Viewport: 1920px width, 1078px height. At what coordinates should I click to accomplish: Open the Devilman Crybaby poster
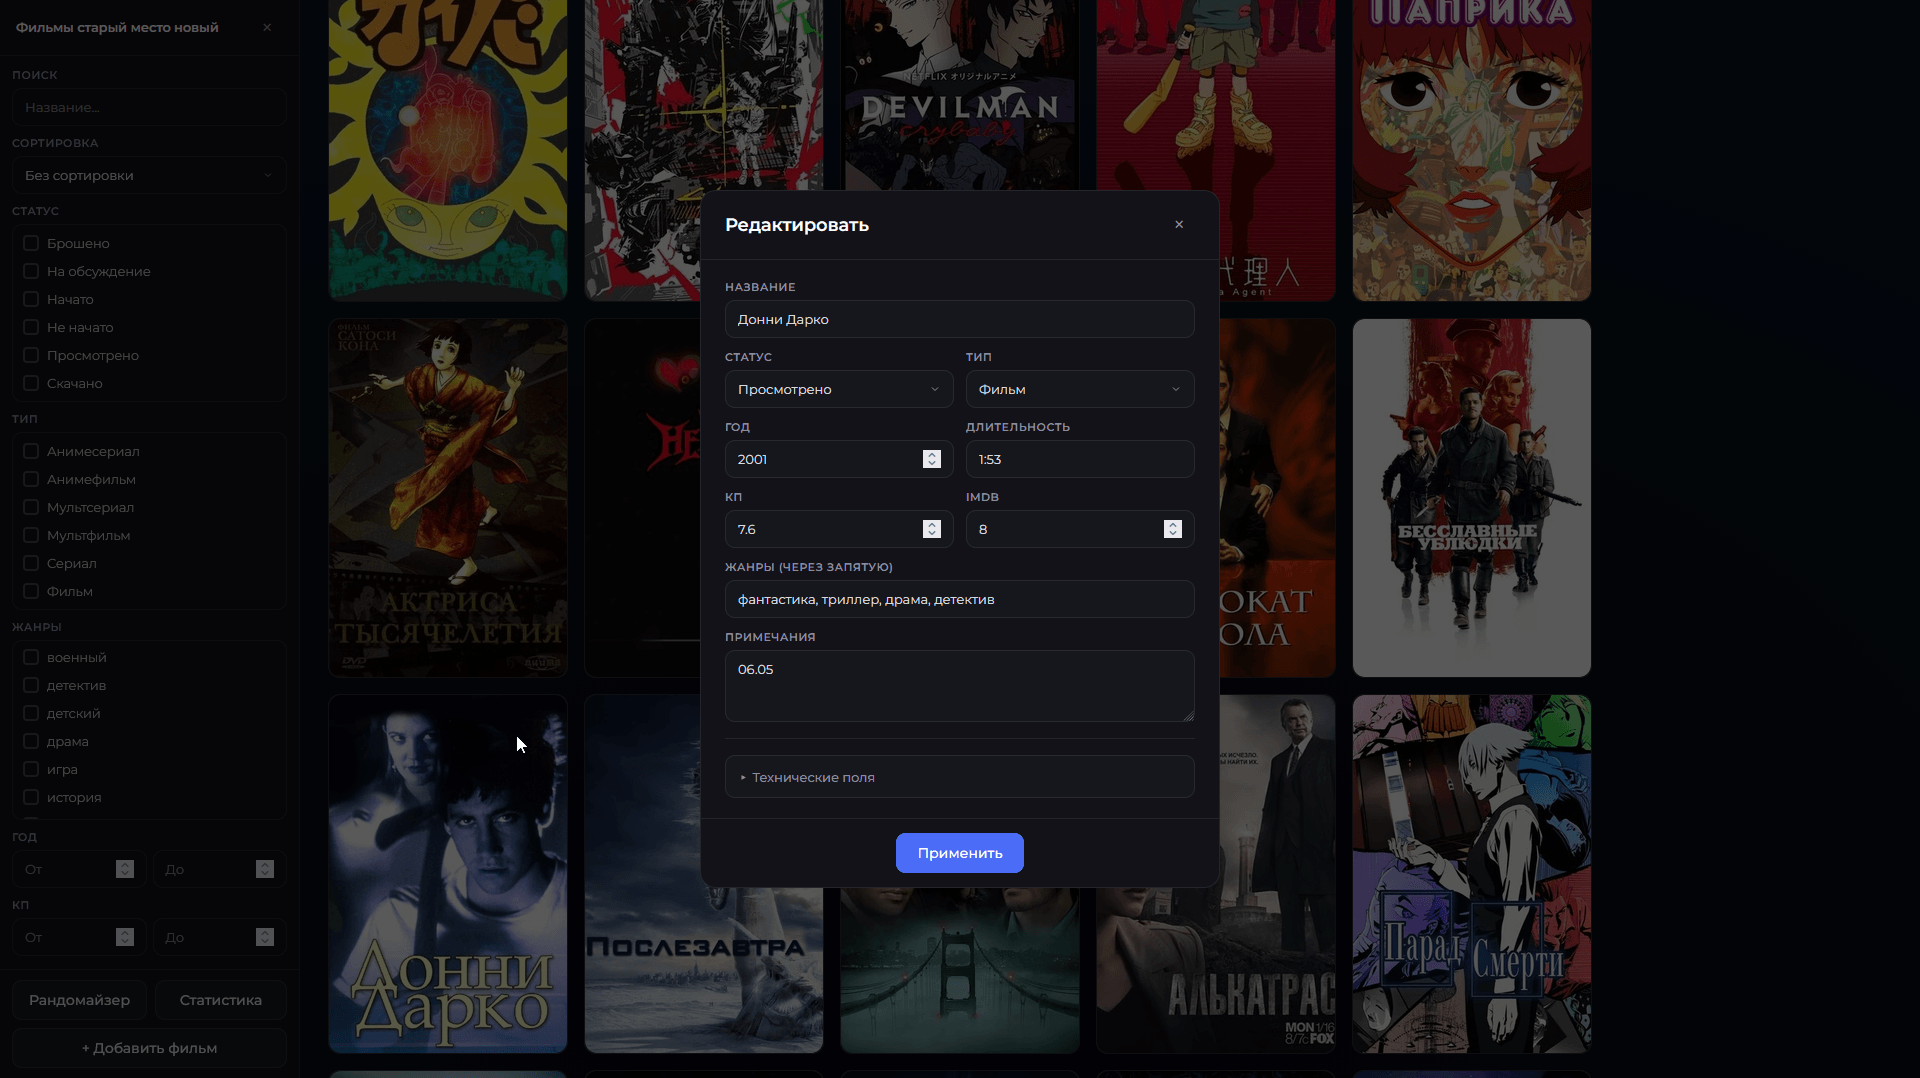960,95
